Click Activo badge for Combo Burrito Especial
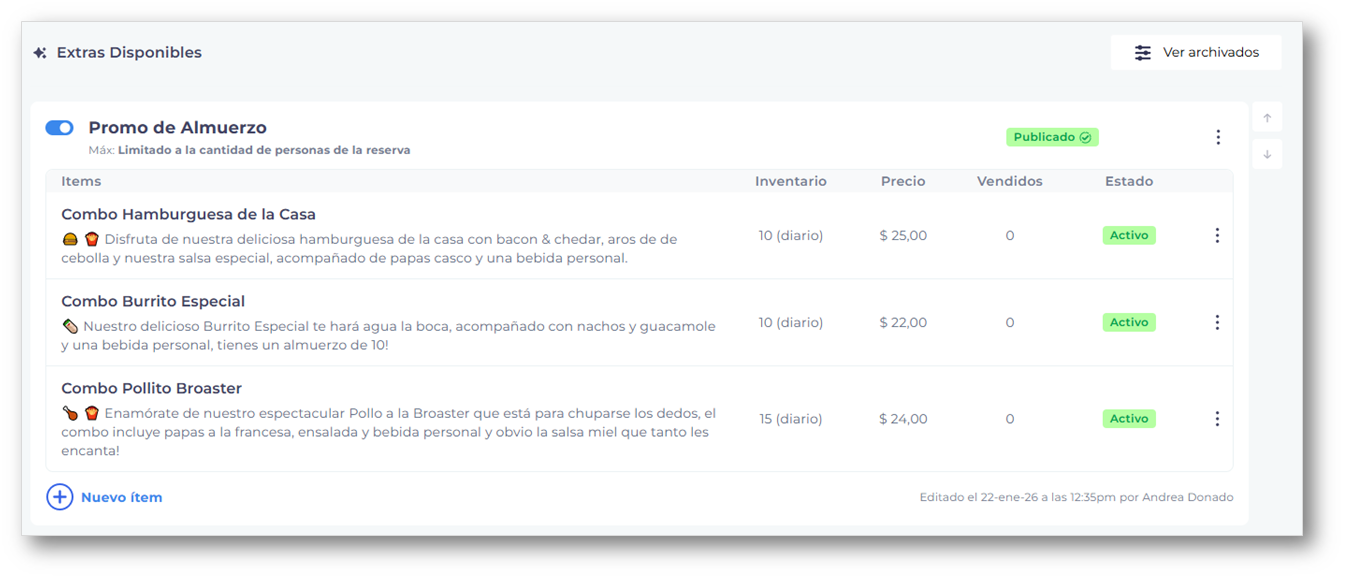Screen dimensions: 1345x578 point(1129,323)
